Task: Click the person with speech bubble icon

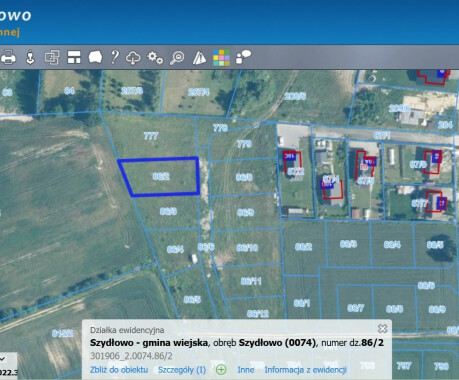Action: coord(243,57)
